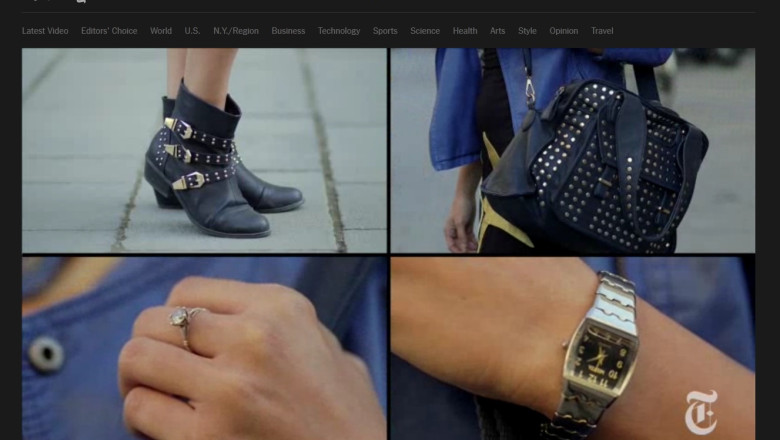Open the Travel video category

pos(602,31)
